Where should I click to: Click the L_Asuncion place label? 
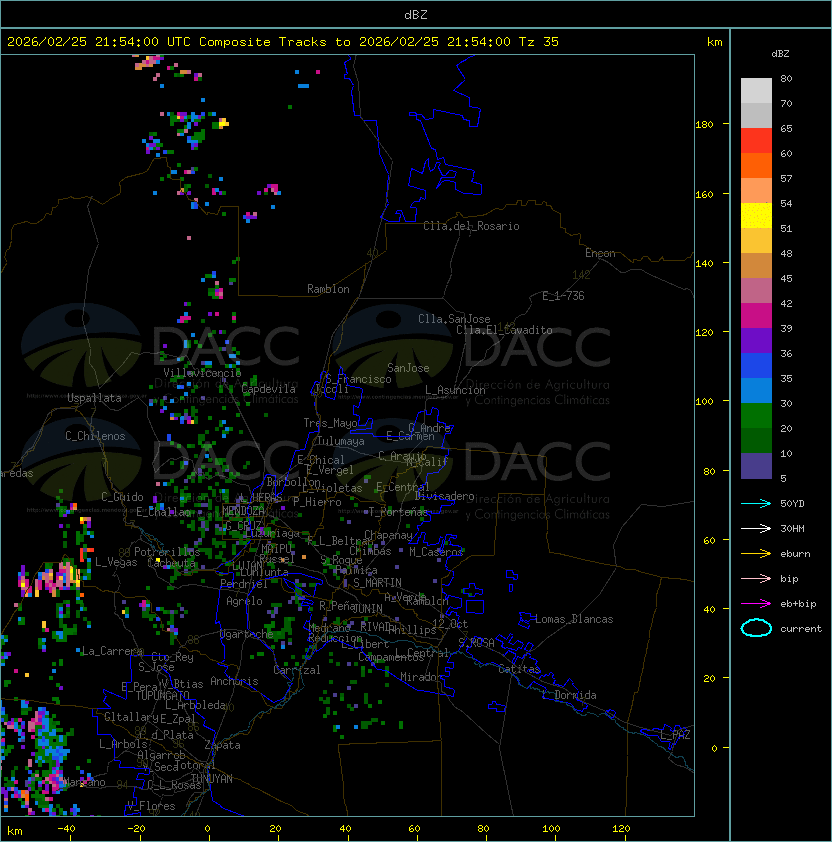point(455,390)
